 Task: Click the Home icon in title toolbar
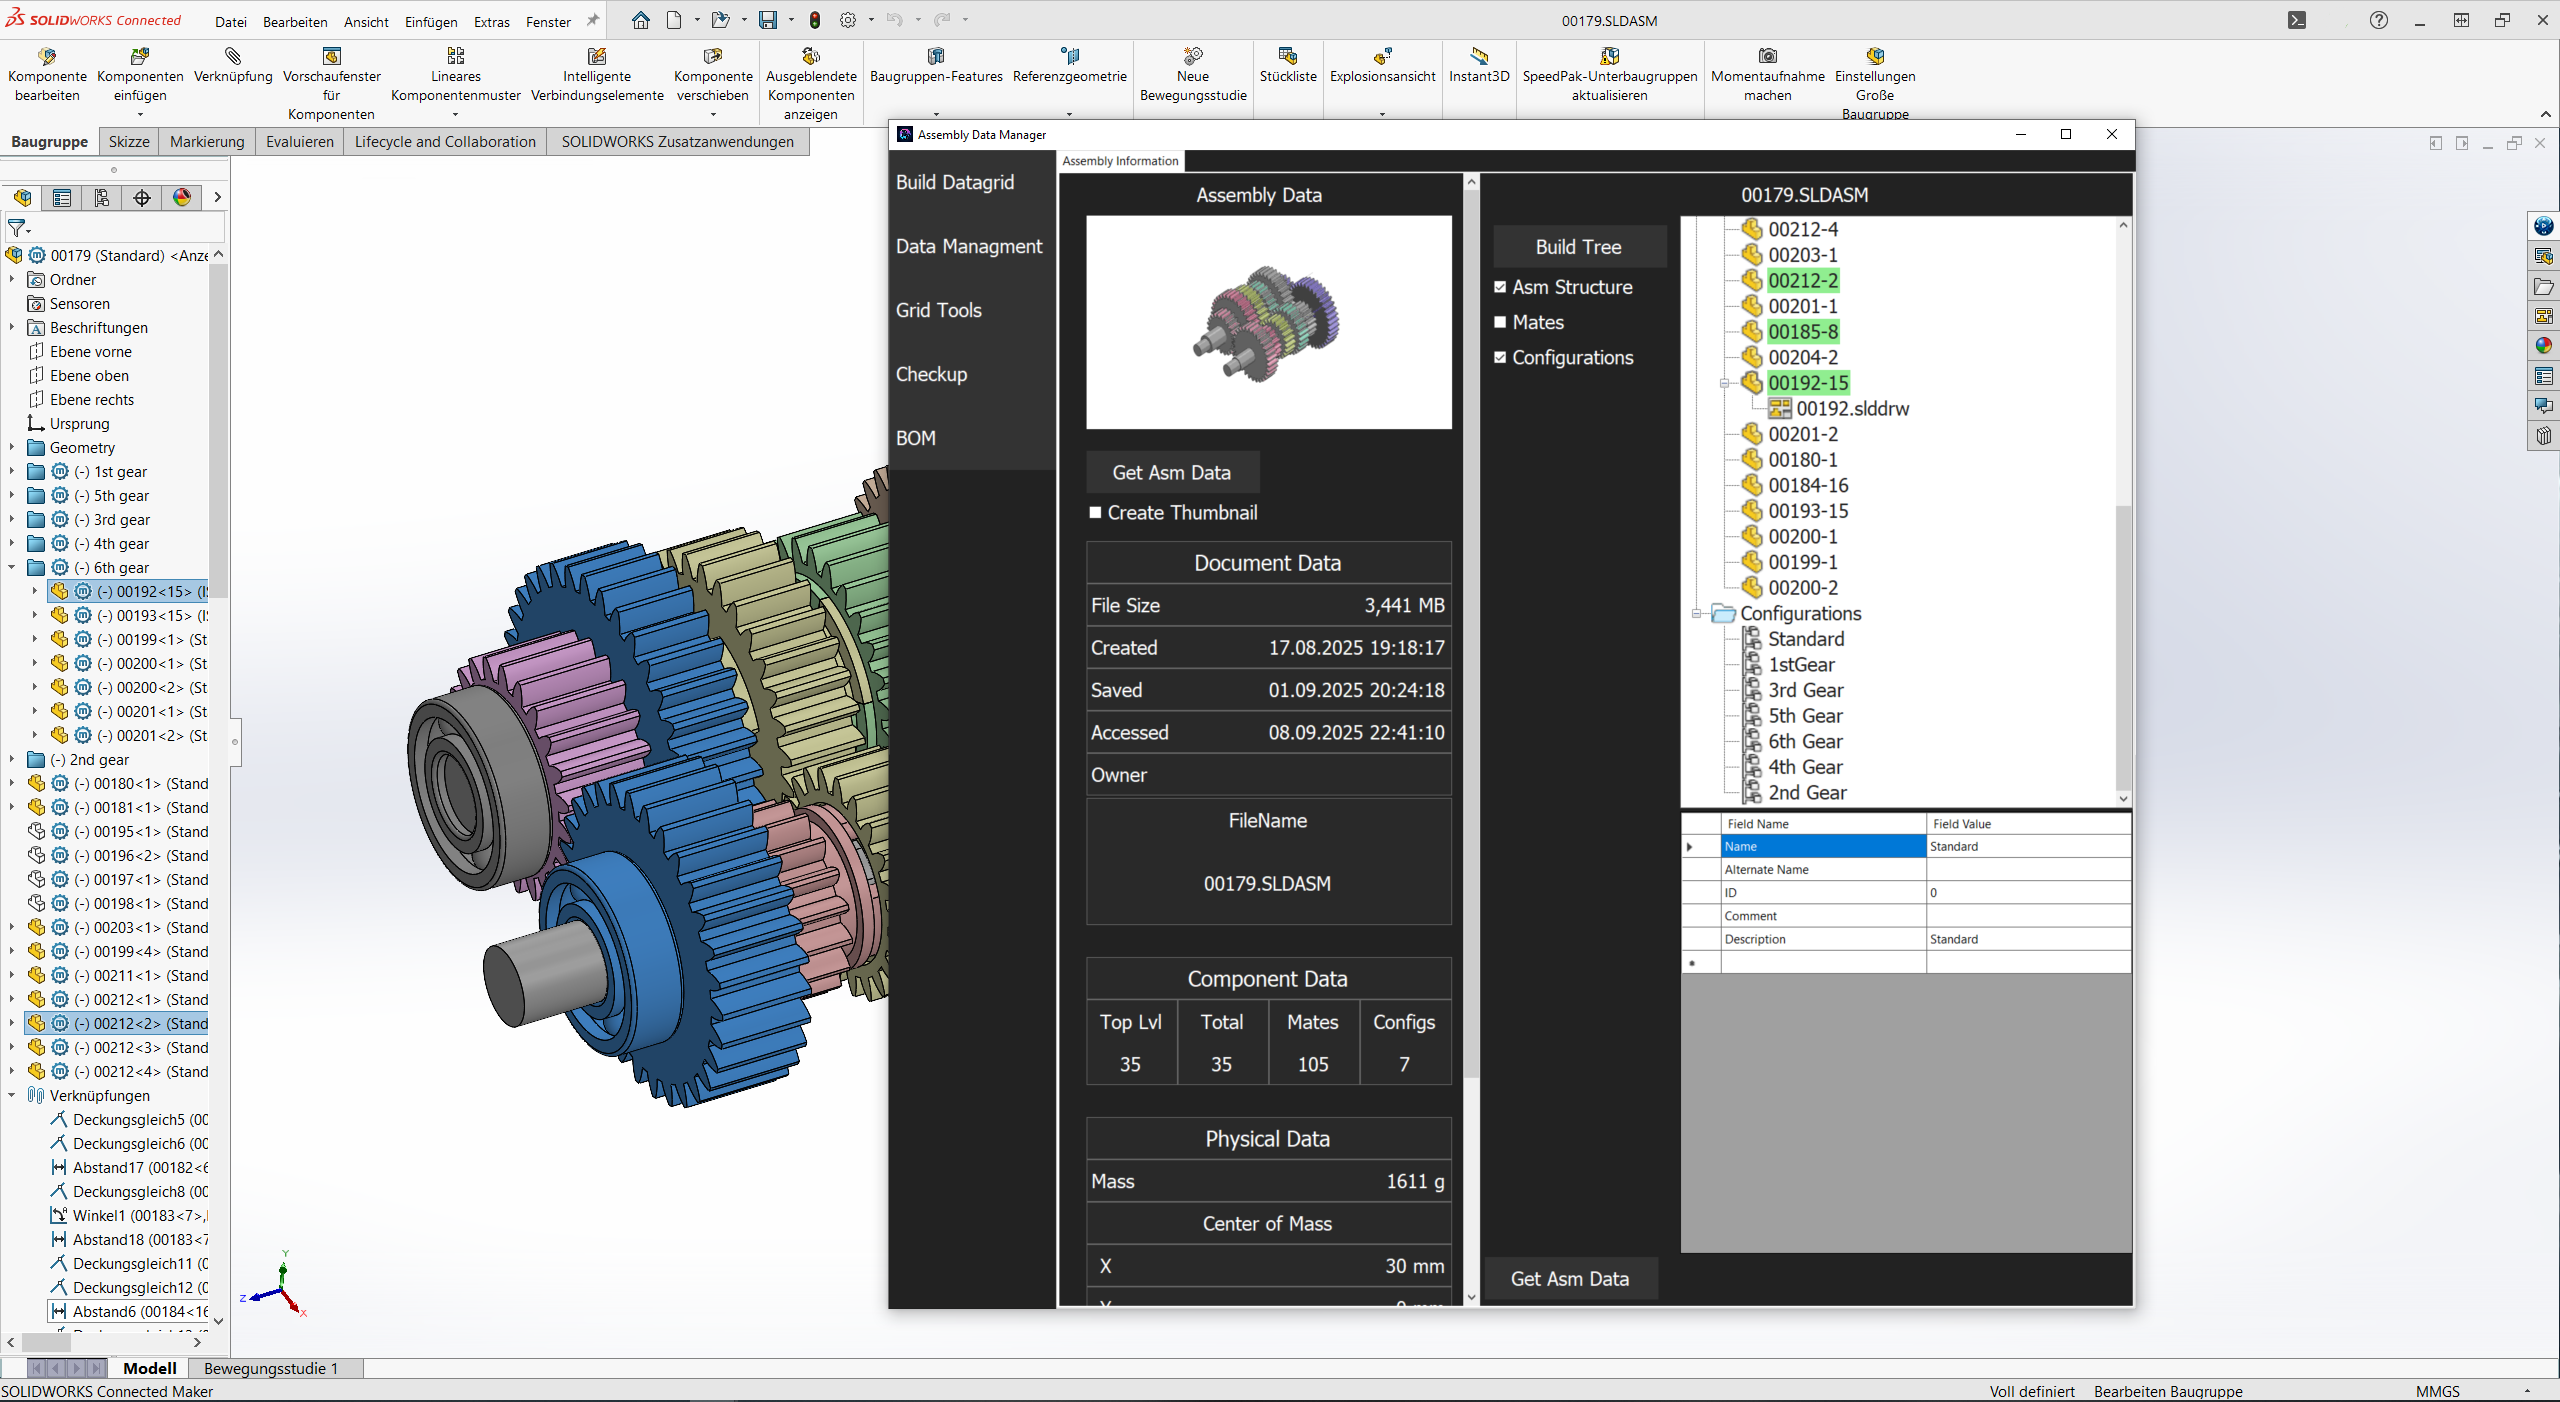coord(641,20)
